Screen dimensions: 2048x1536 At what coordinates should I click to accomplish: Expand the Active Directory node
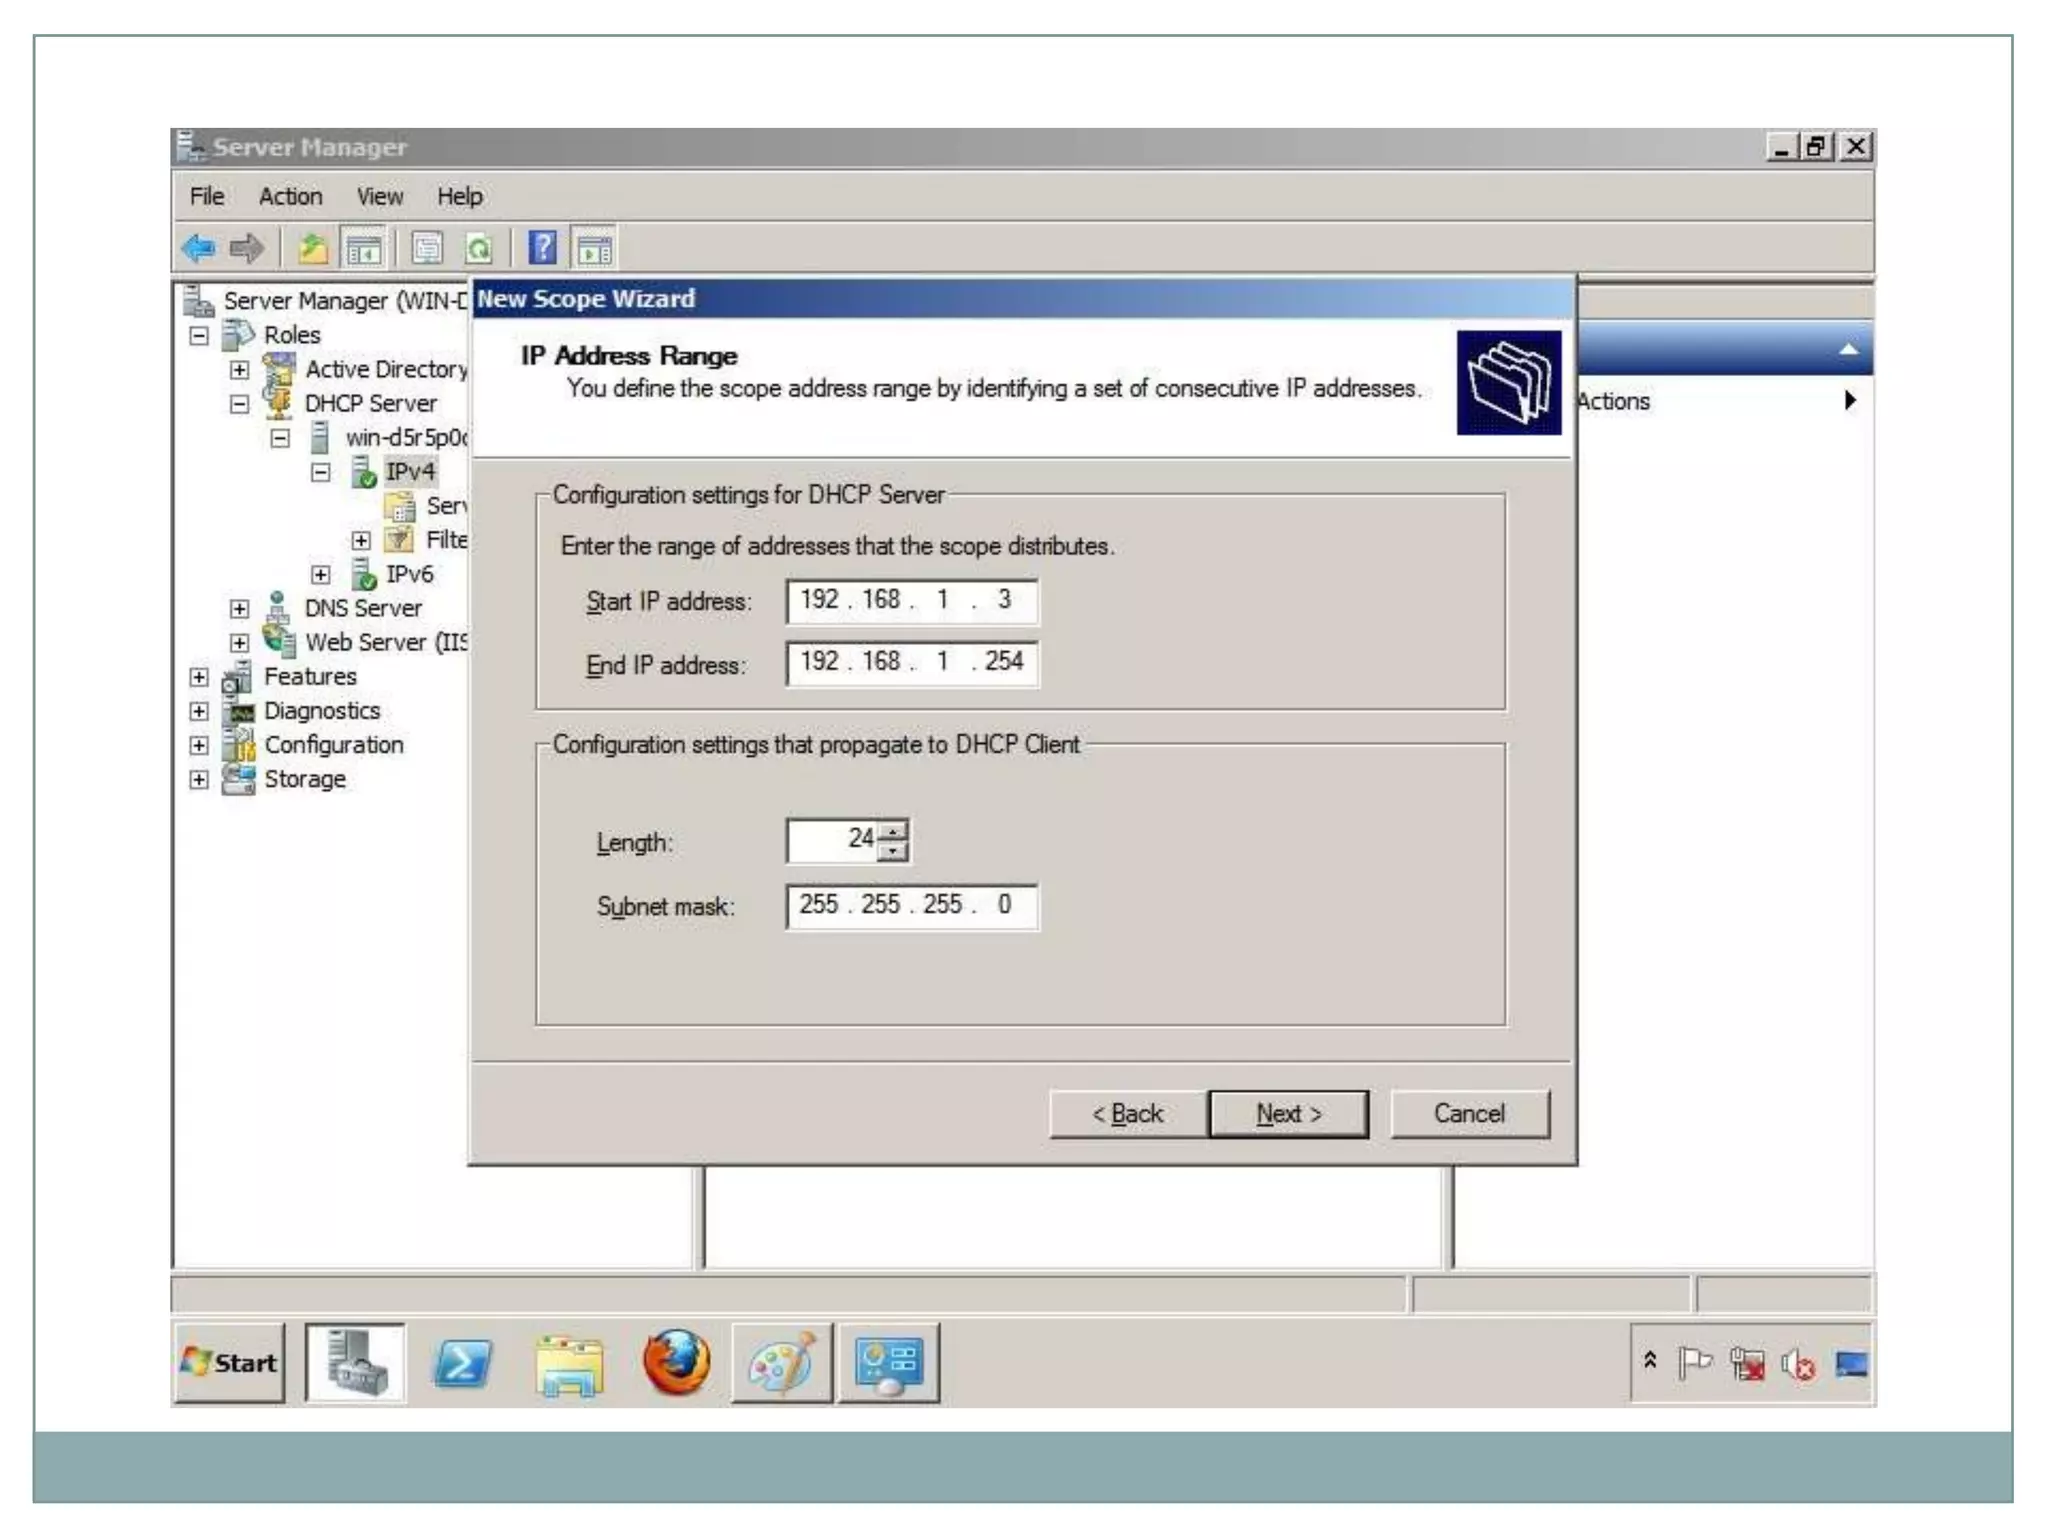239,370
